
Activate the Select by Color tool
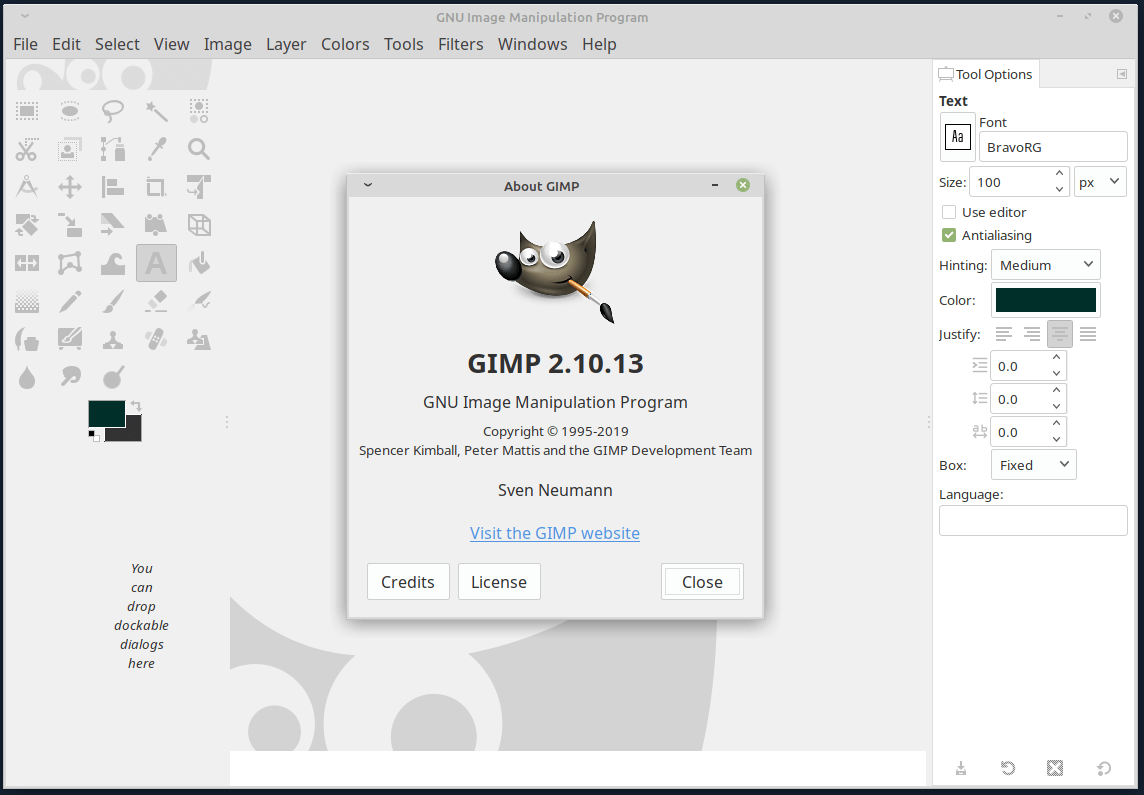199,111
